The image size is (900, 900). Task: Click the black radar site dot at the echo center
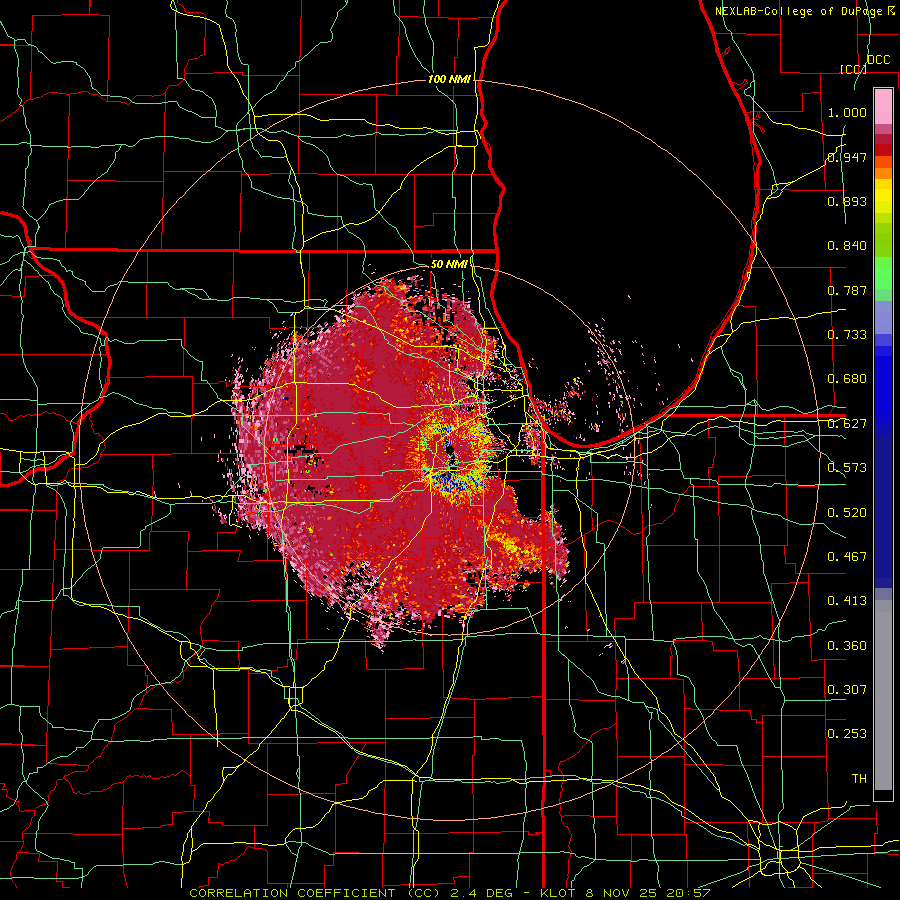451,451
